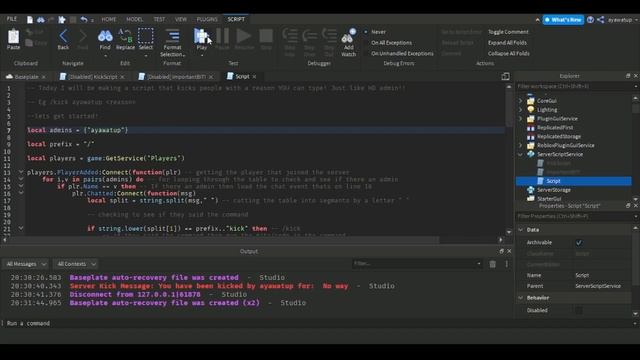Click the ServerStorage icon in Explorer
This screenshot has height=360, width=640.
530,190
